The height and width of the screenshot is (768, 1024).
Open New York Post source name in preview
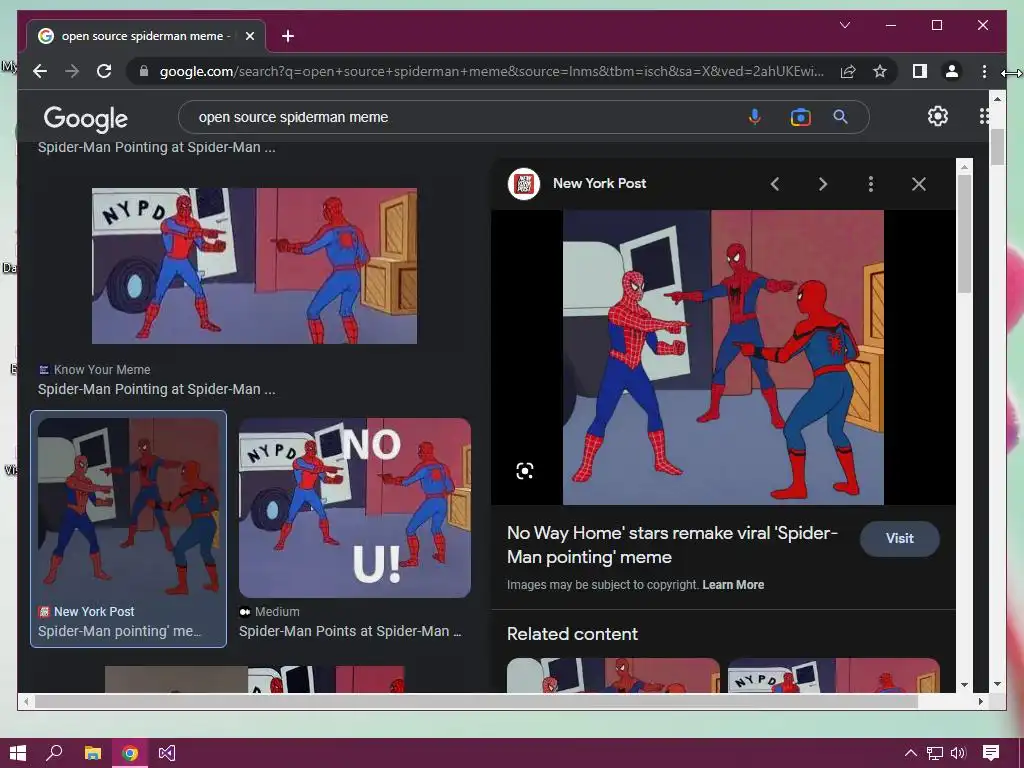[599, 184]
